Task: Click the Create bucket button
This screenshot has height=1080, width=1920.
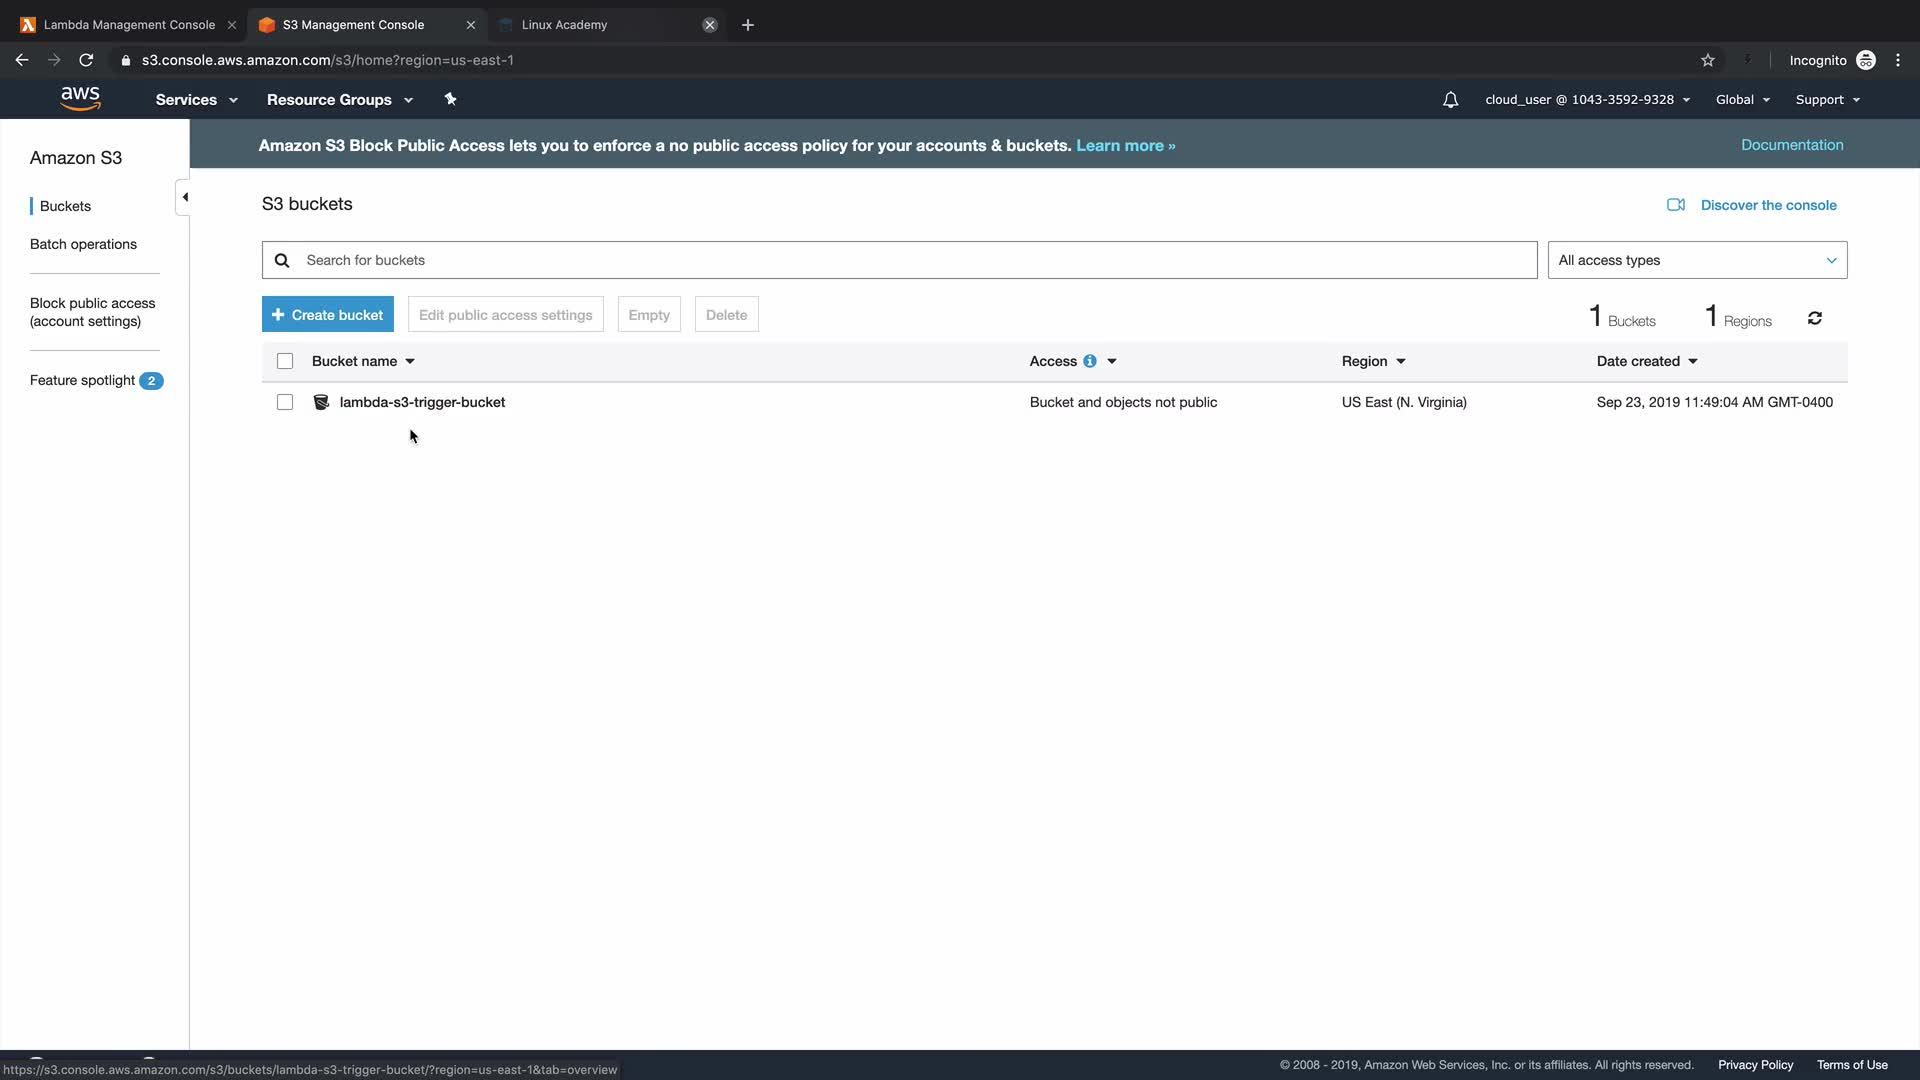Action: [327, 315]
